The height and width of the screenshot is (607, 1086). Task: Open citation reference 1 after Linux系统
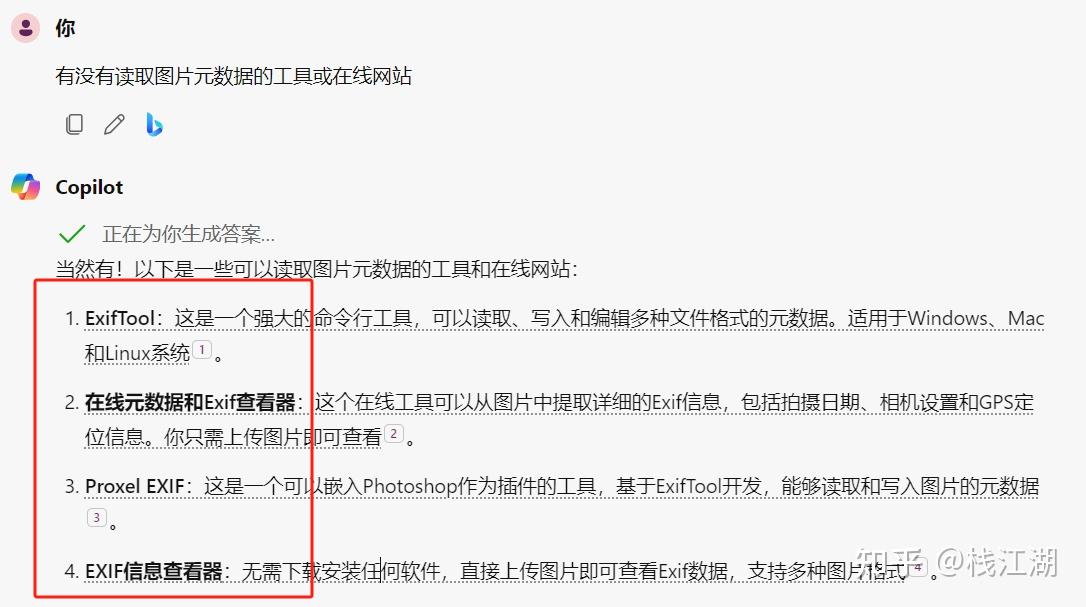click(202, 350)
